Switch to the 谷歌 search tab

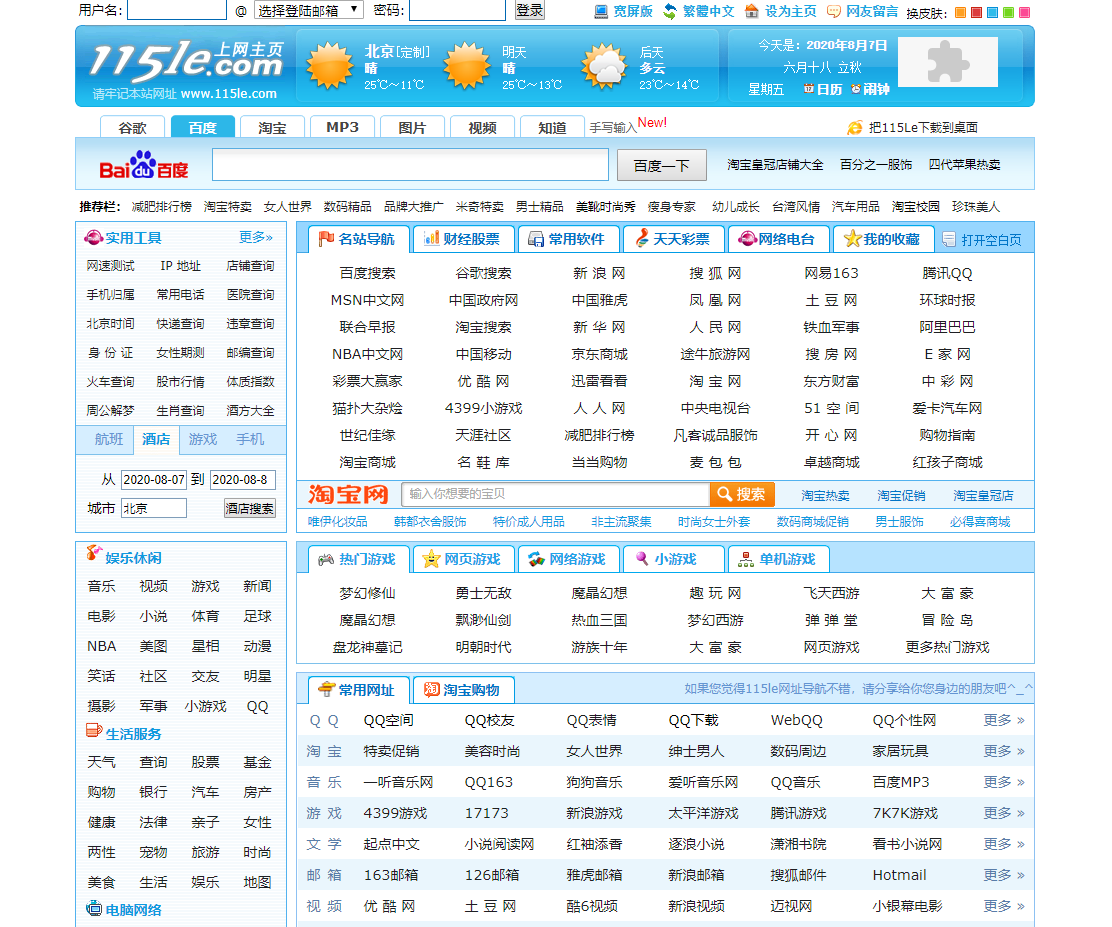[133, 127]
